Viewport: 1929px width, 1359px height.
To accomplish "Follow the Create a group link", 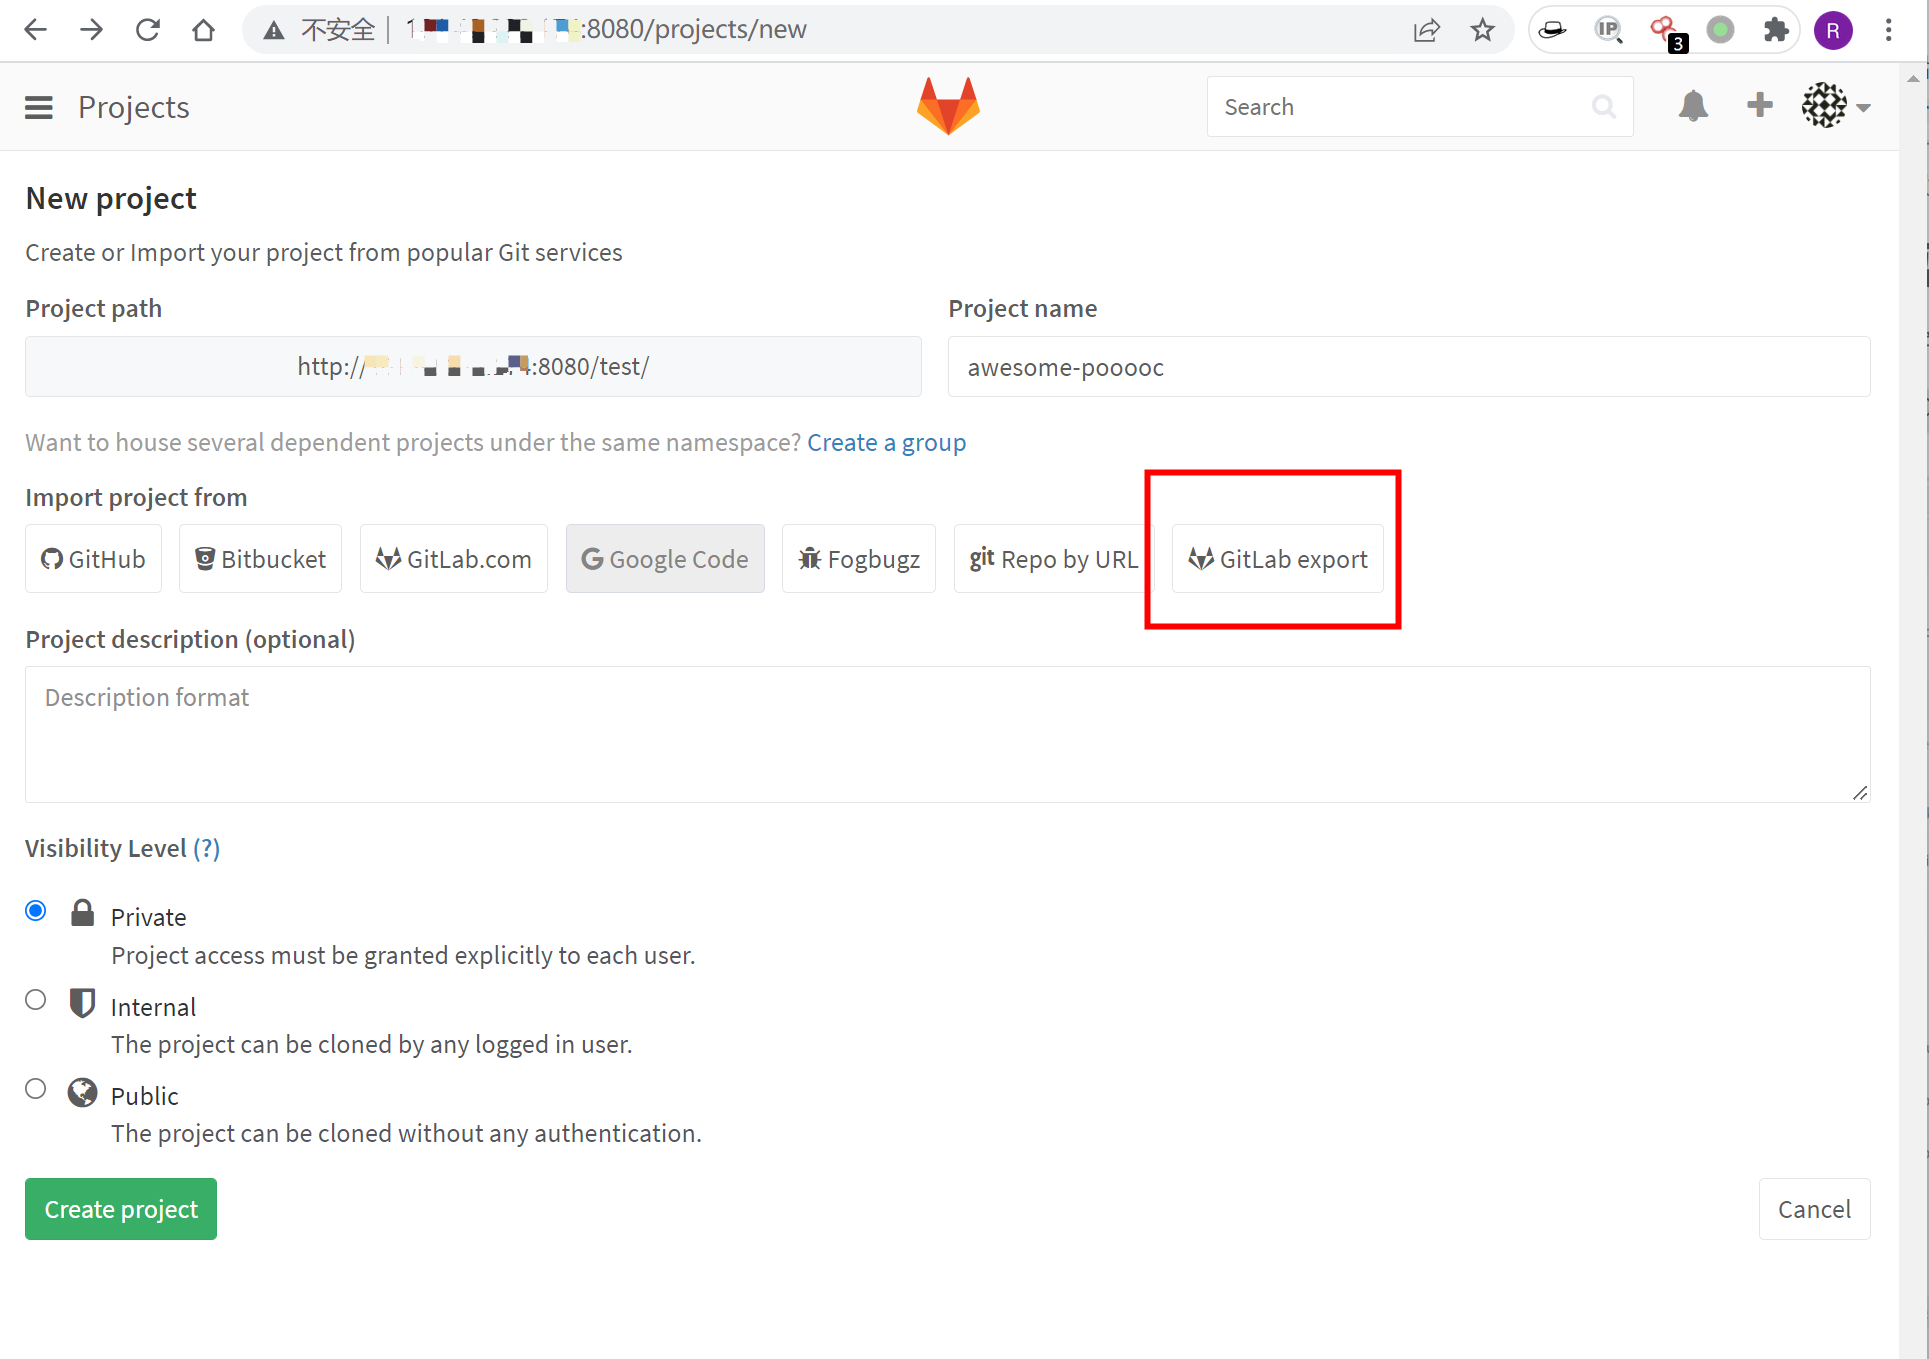I will pyautogui.click(x=886, y=442).
